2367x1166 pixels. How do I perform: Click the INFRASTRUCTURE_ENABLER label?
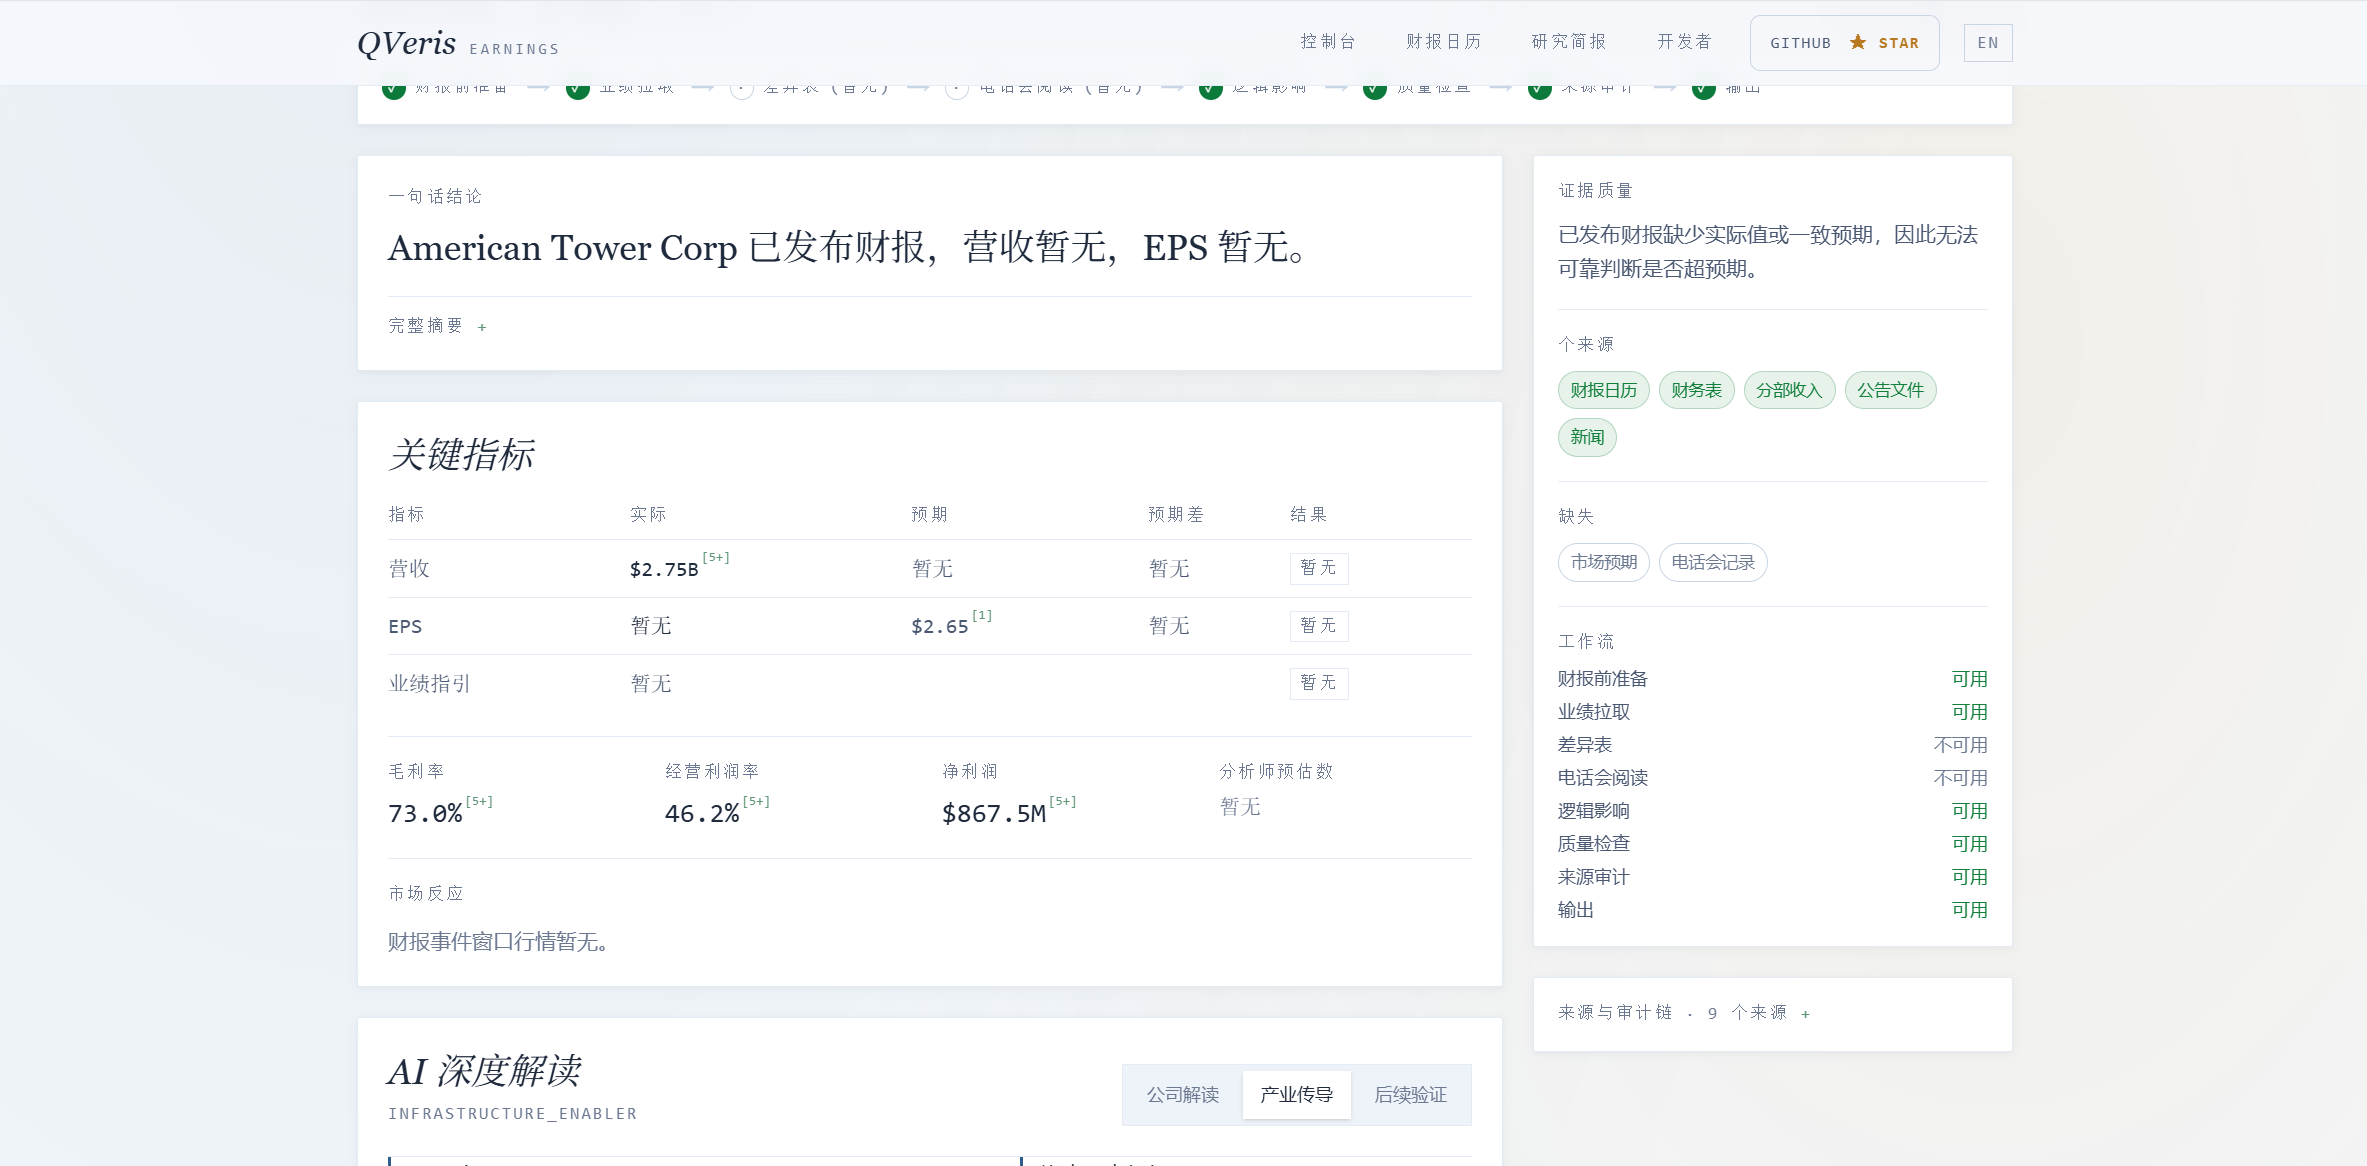tap(513, 1114)
